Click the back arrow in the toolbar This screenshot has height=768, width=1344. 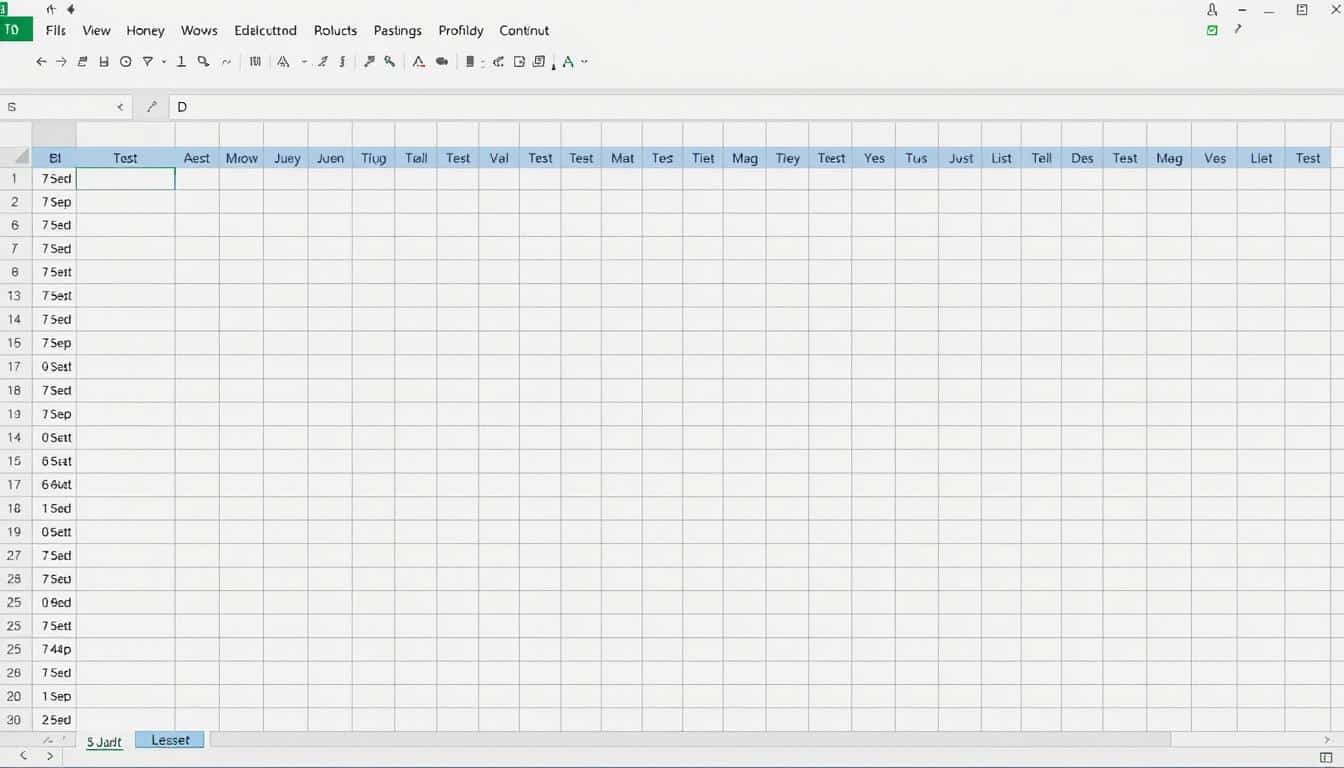[x=41, y=62]
